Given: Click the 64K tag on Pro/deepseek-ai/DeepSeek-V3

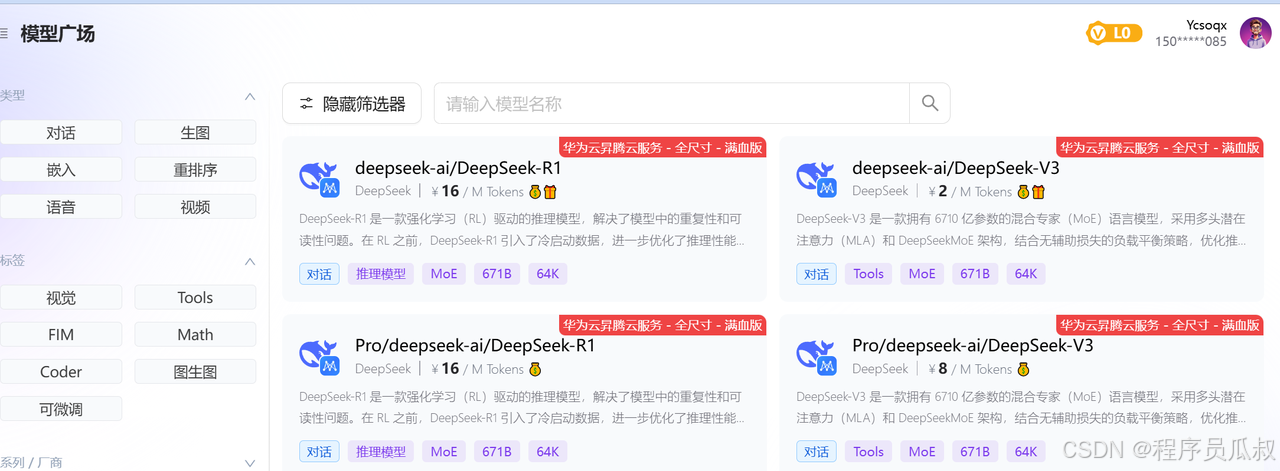Looking at the screenshot, I should (1026, 451).
